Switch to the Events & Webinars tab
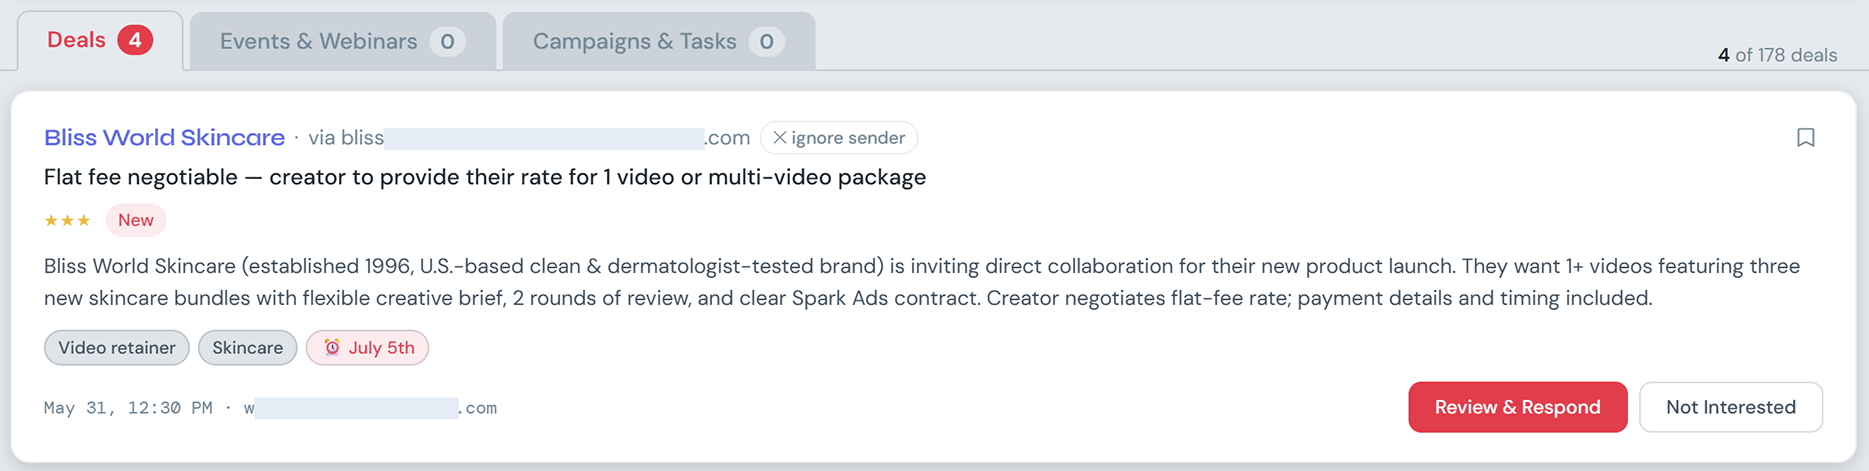The height and width of the screenshot is (471, 1869). click(343, 41)
